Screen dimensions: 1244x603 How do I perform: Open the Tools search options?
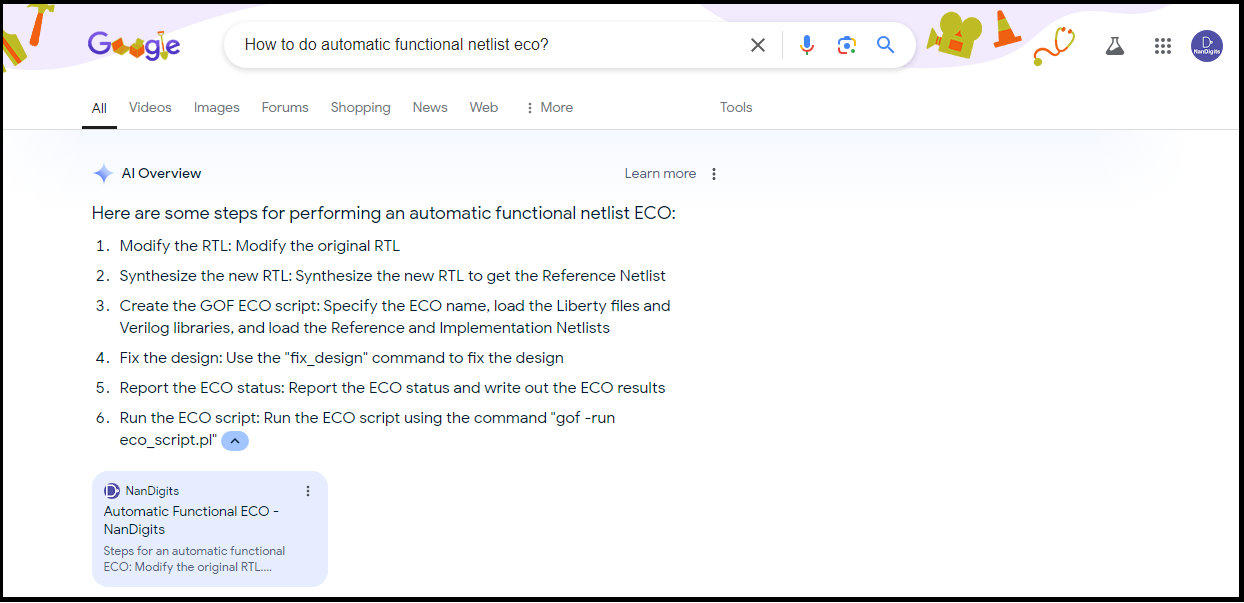(736, 108)
